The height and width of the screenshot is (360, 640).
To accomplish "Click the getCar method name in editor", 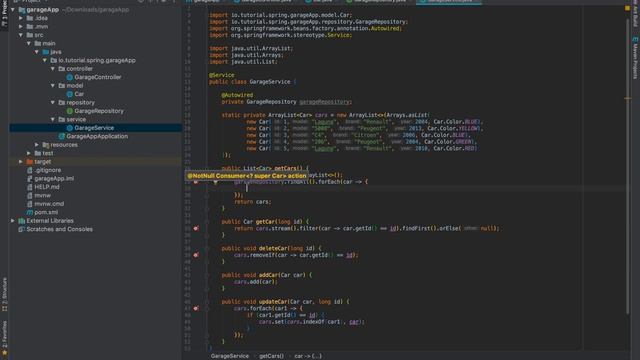I will point(266,222).
